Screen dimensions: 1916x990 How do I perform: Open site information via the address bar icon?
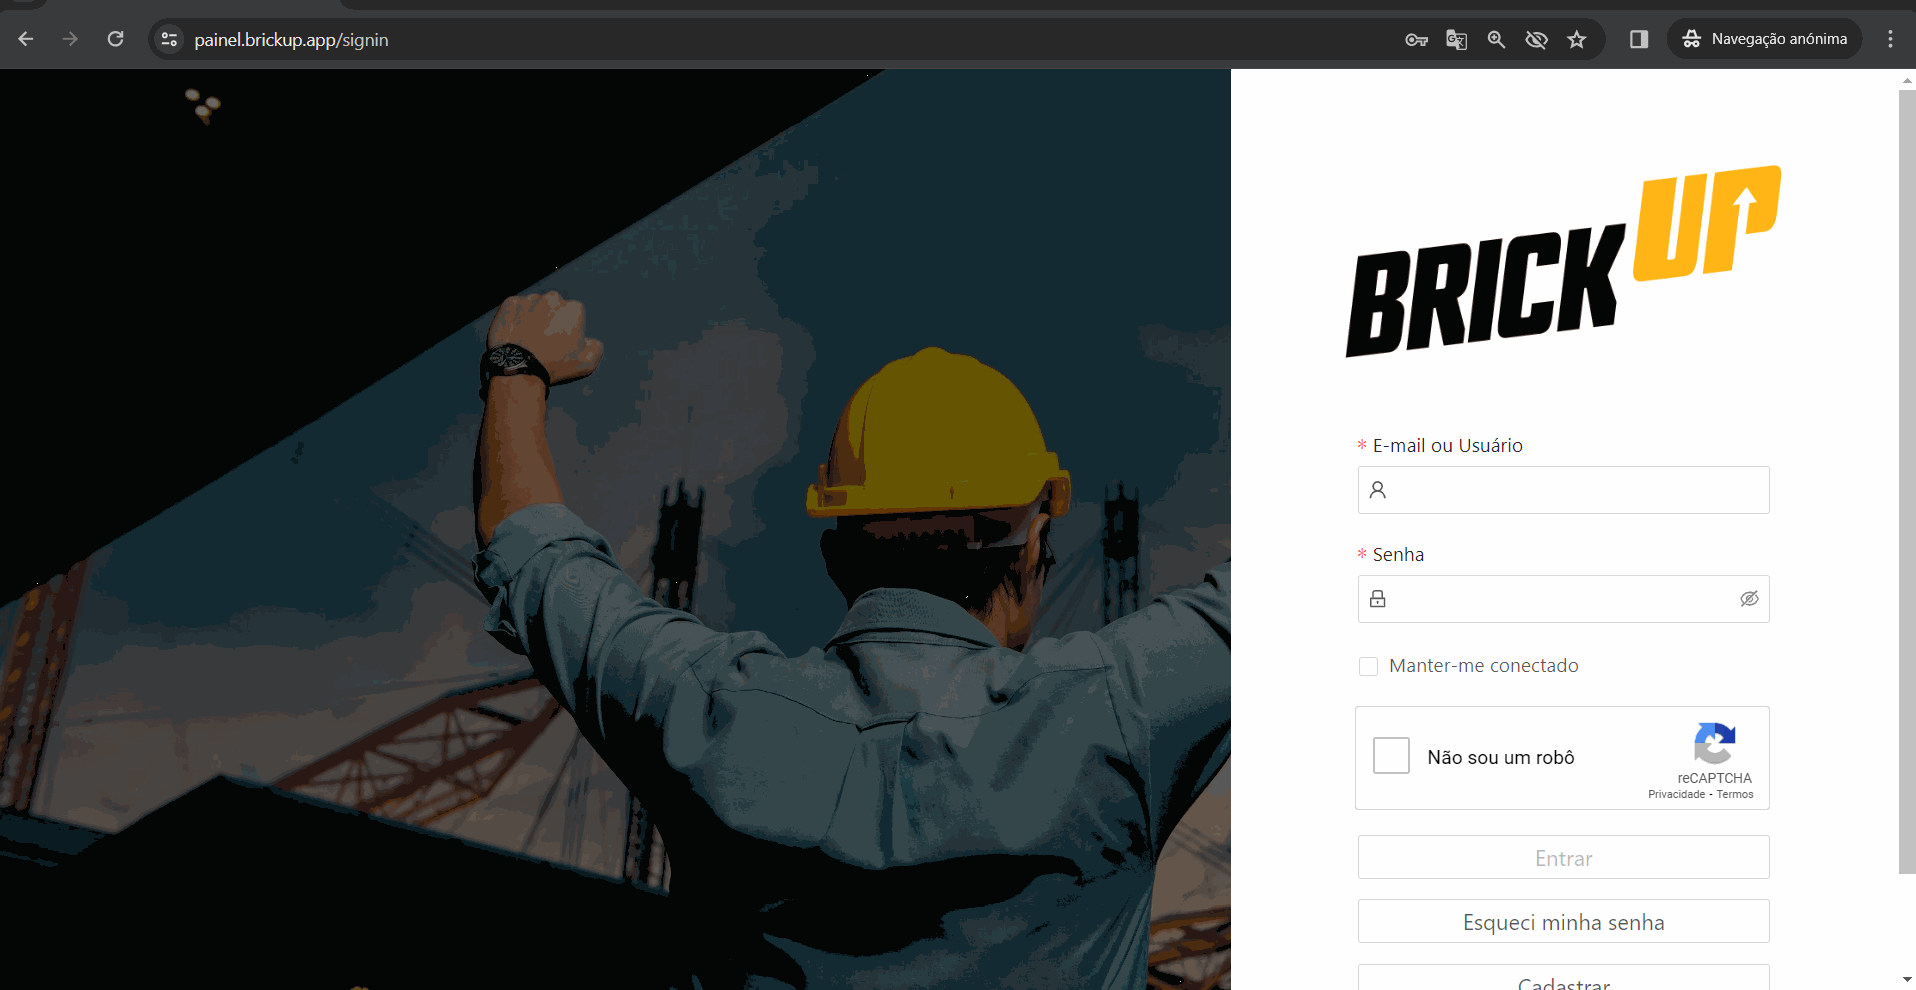point(169,39)
